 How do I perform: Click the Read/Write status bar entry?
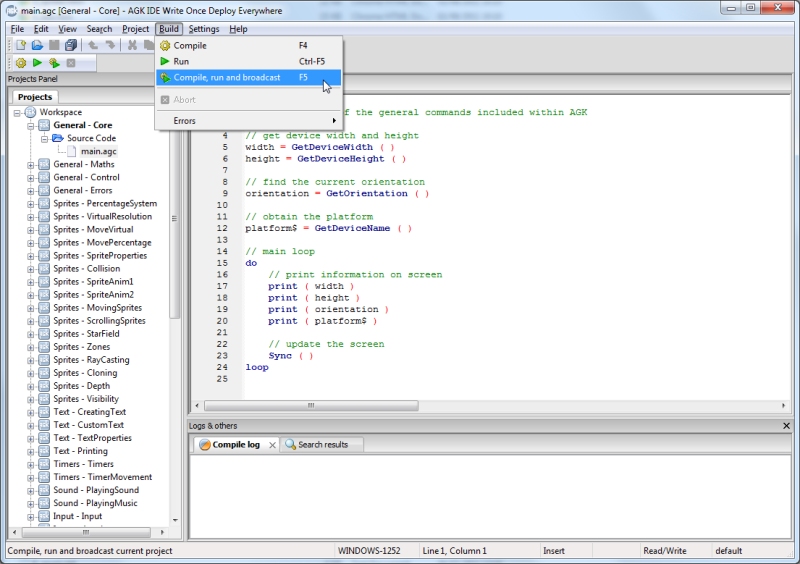click(x=665, y=551)
